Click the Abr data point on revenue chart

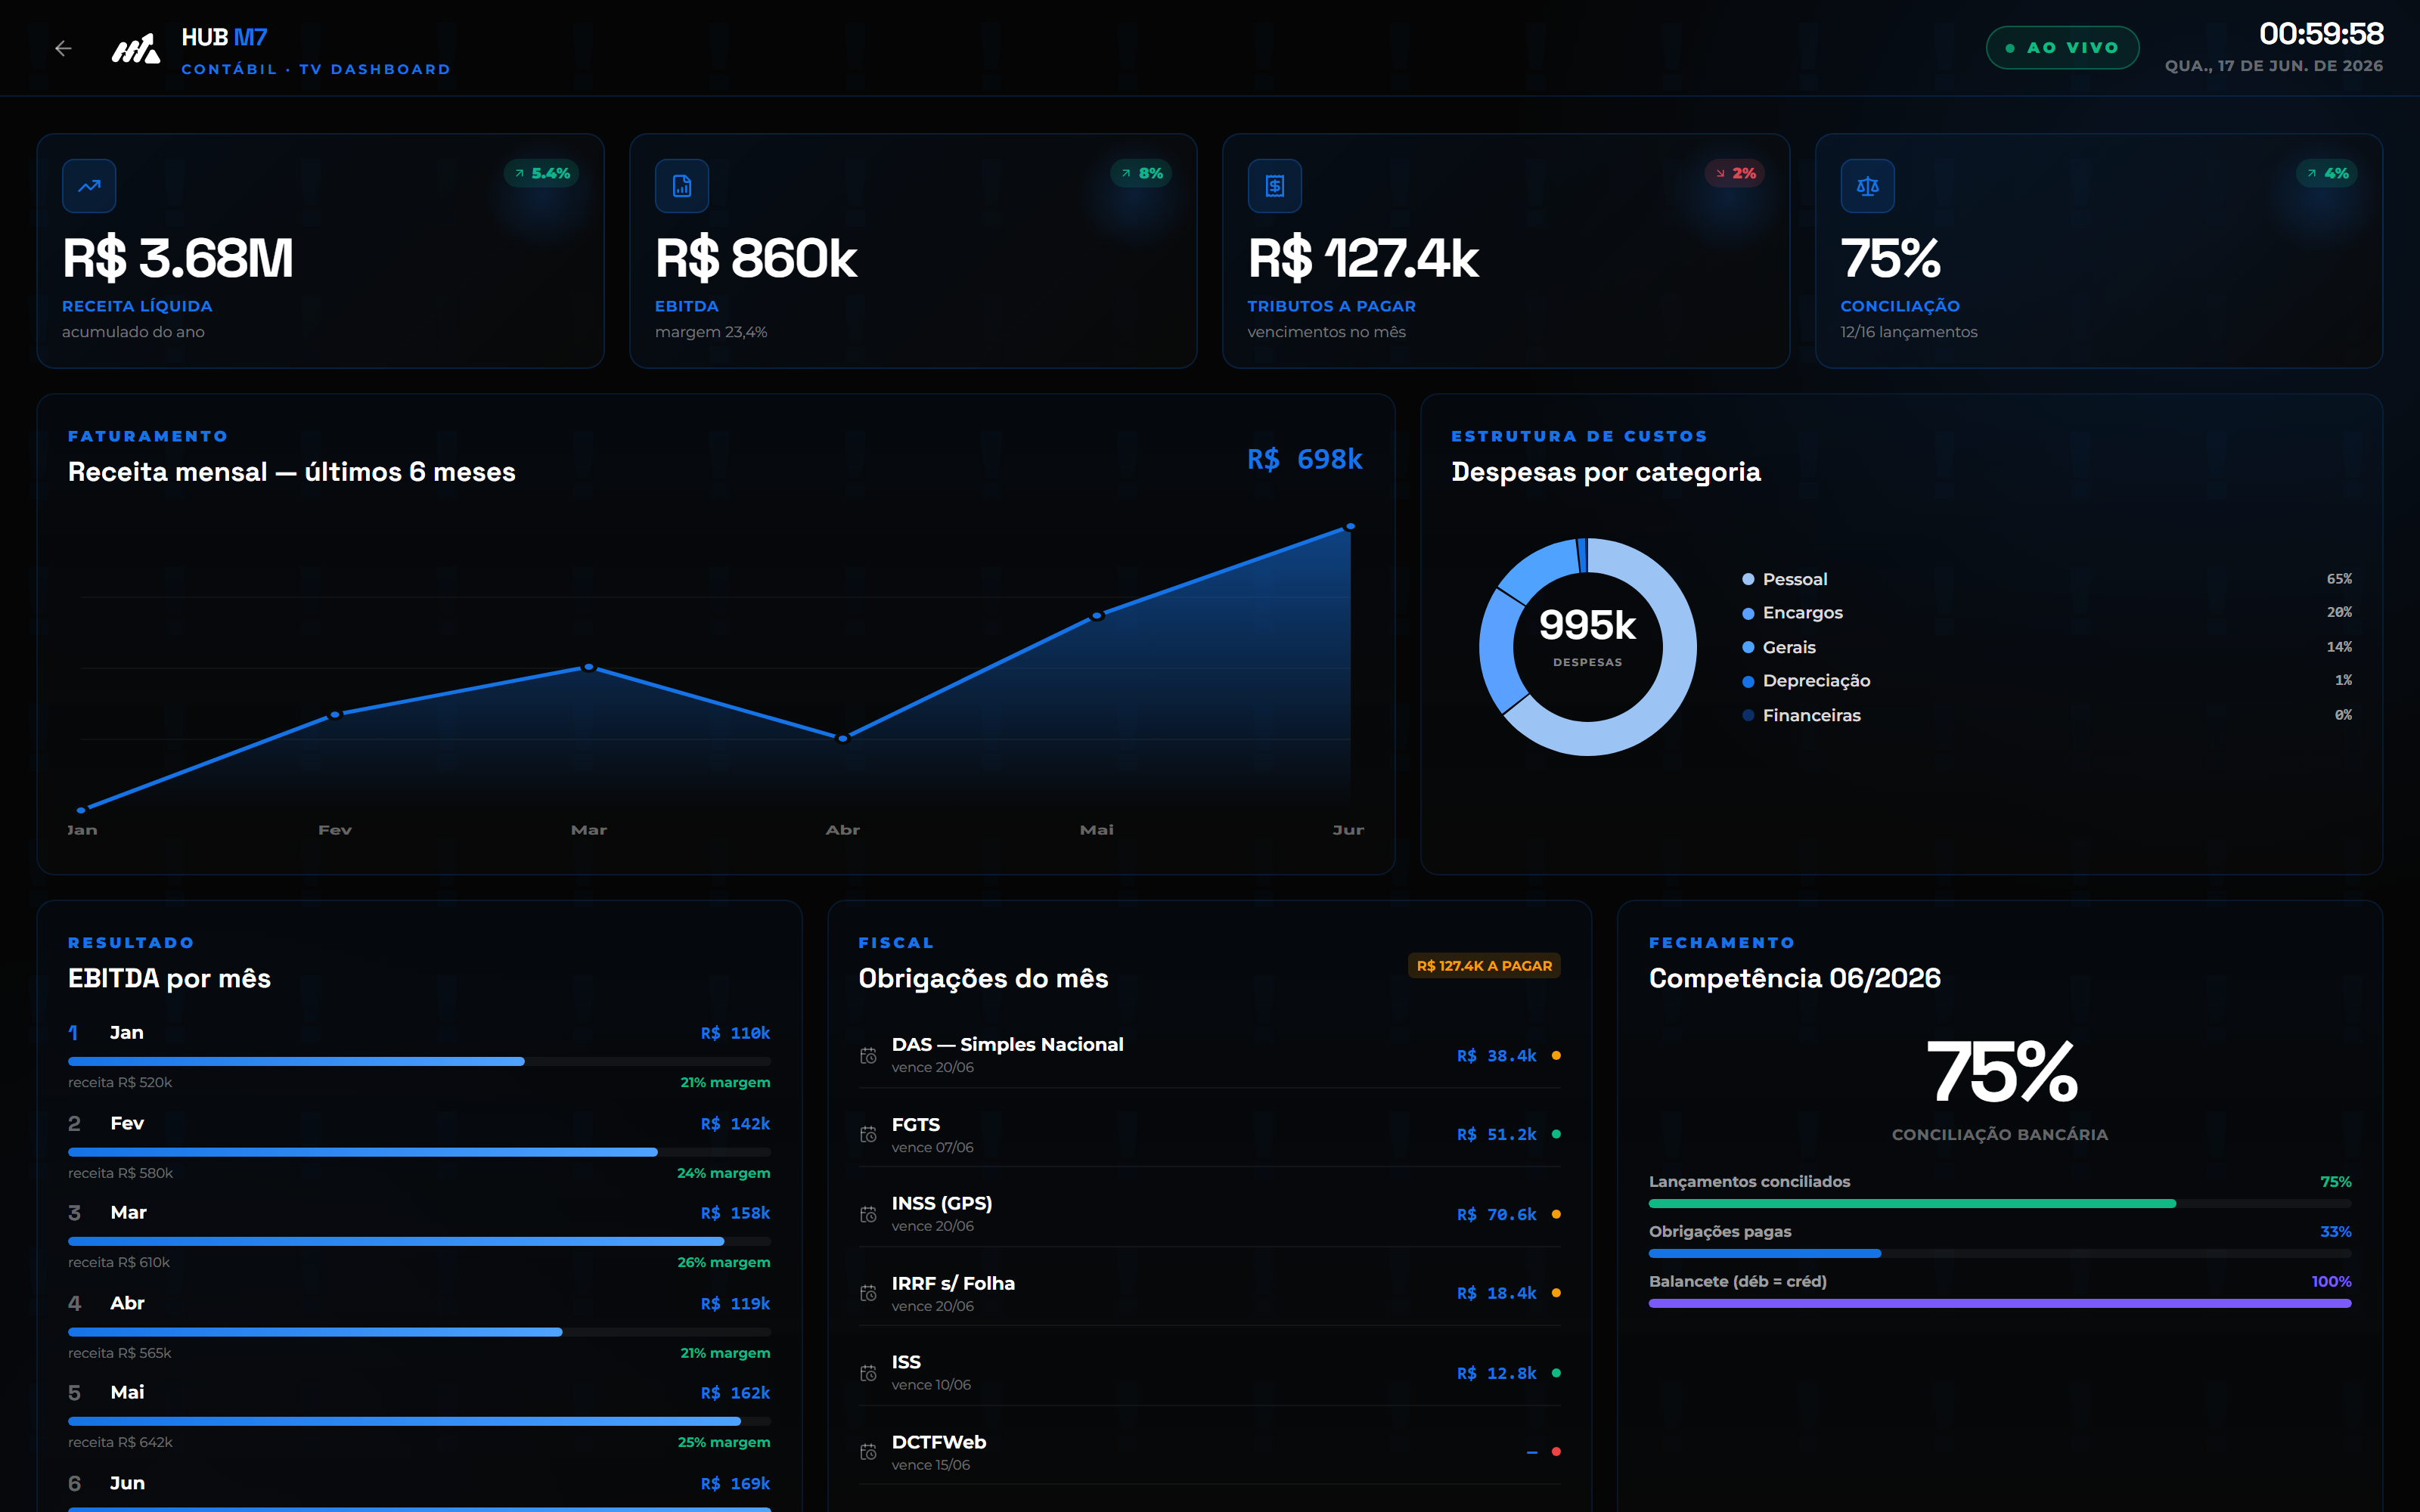[x=843, y=738]
